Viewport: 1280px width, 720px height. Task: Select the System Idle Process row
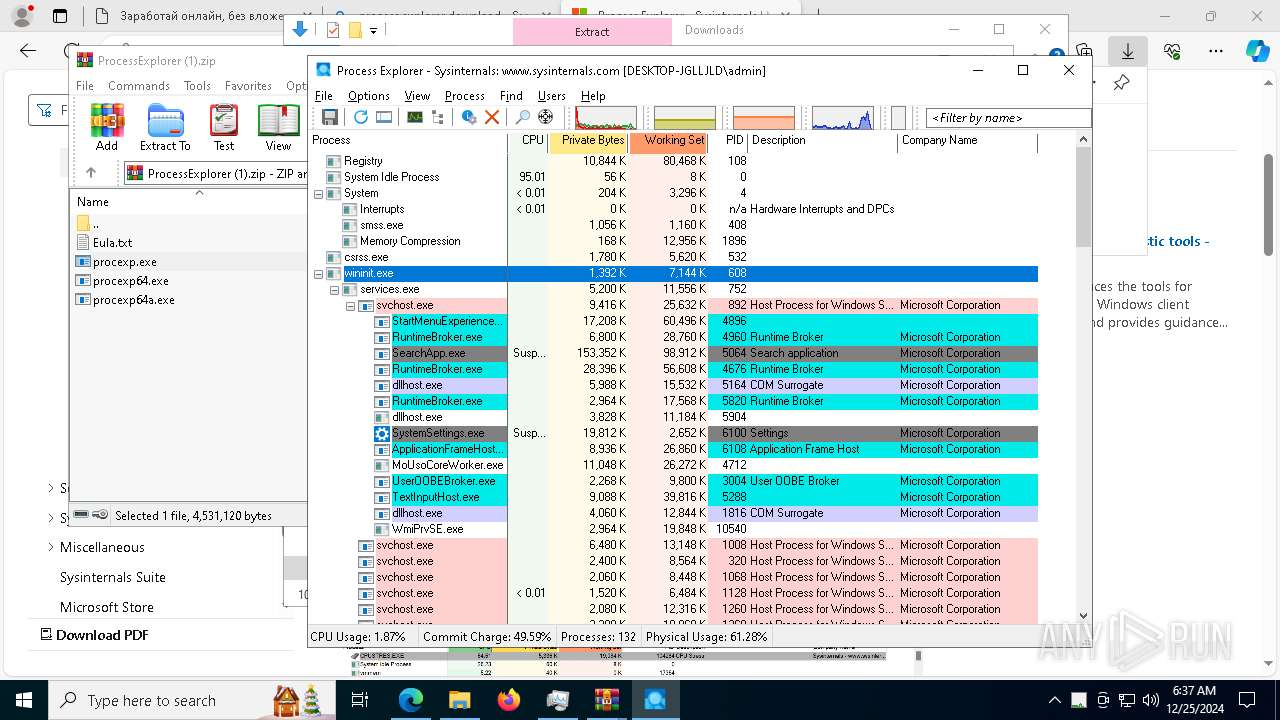pos(675,177)
